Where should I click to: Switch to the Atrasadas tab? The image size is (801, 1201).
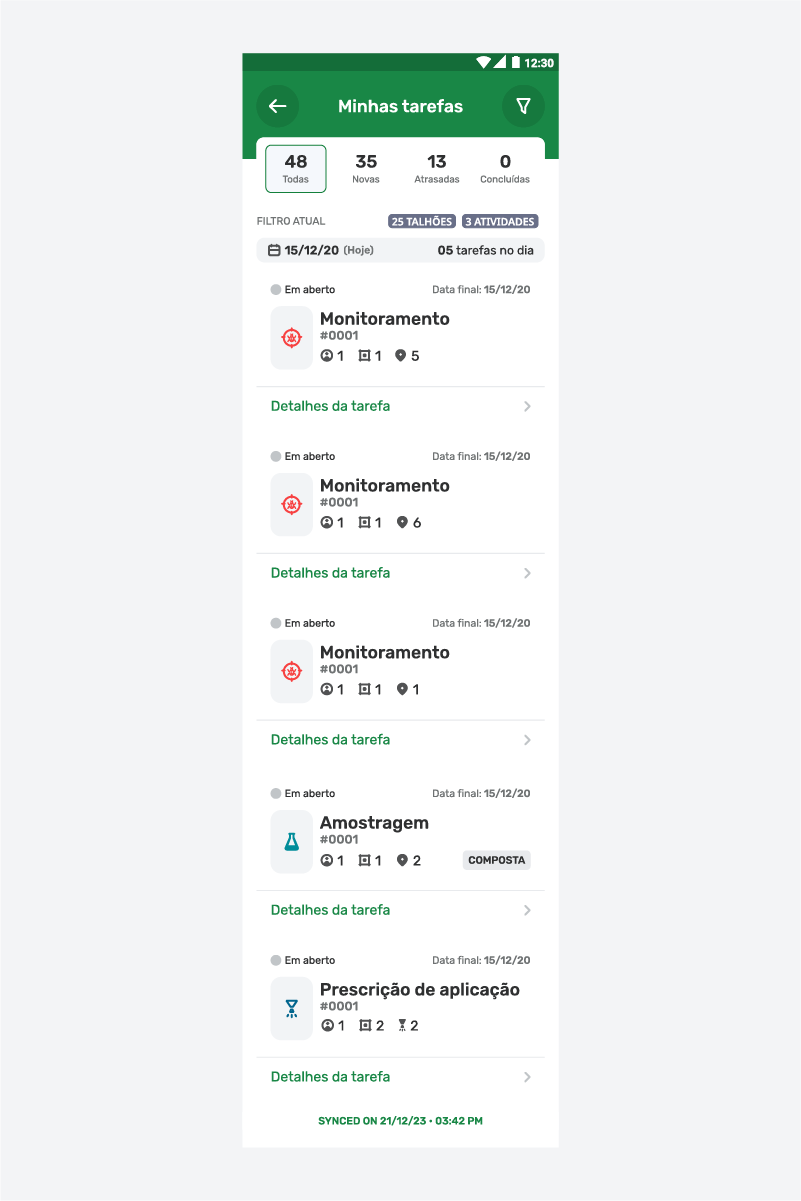tap(437, 169)
